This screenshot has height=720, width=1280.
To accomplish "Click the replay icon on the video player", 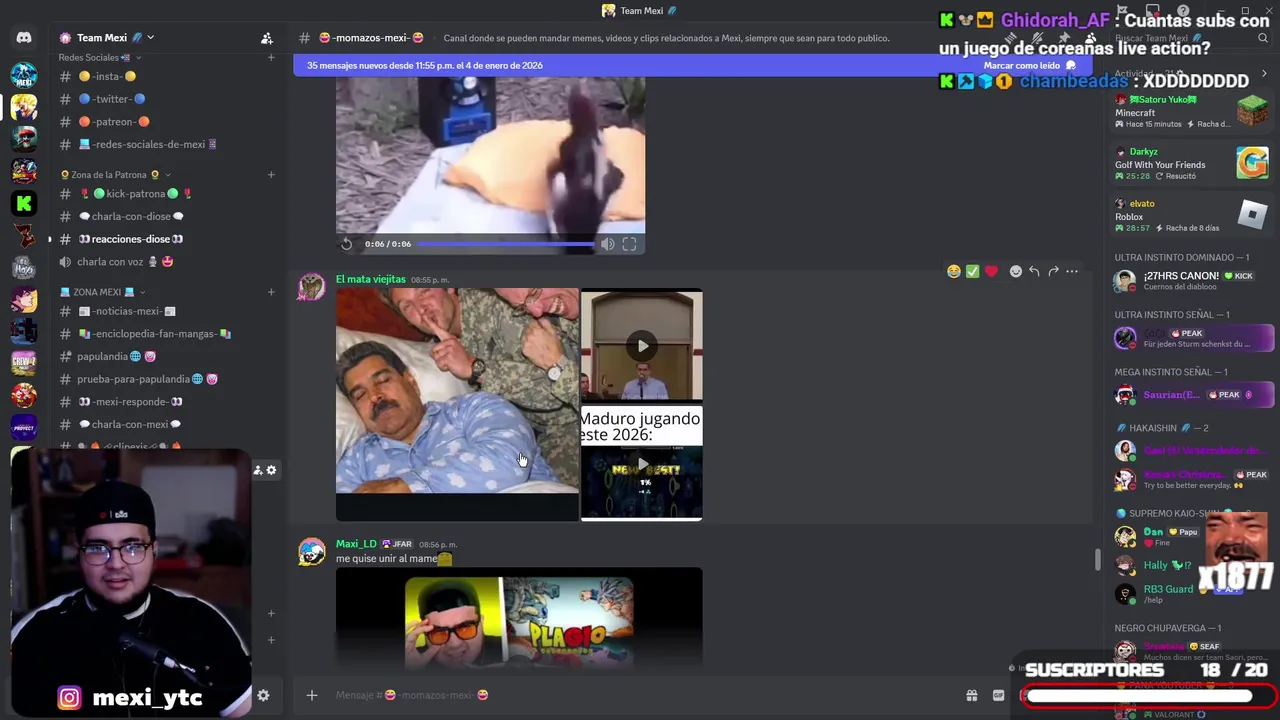I will (x=347, y=244).
